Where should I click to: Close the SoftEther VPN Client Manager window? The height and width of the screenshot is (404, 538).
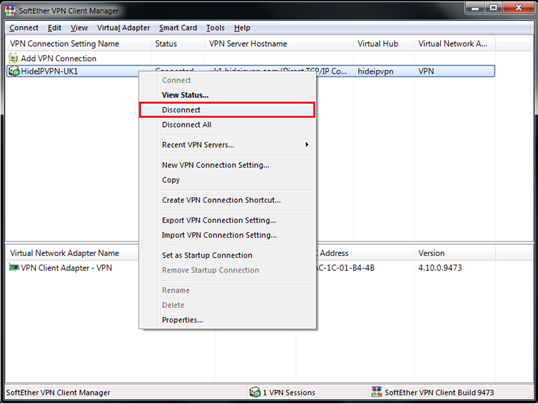click(518, 8)
